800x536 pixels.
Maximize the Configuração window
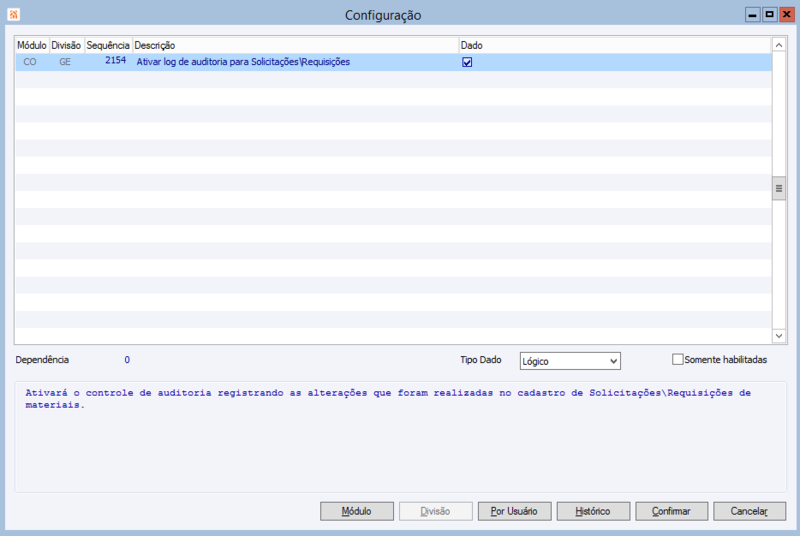click(x=769, y=15)
